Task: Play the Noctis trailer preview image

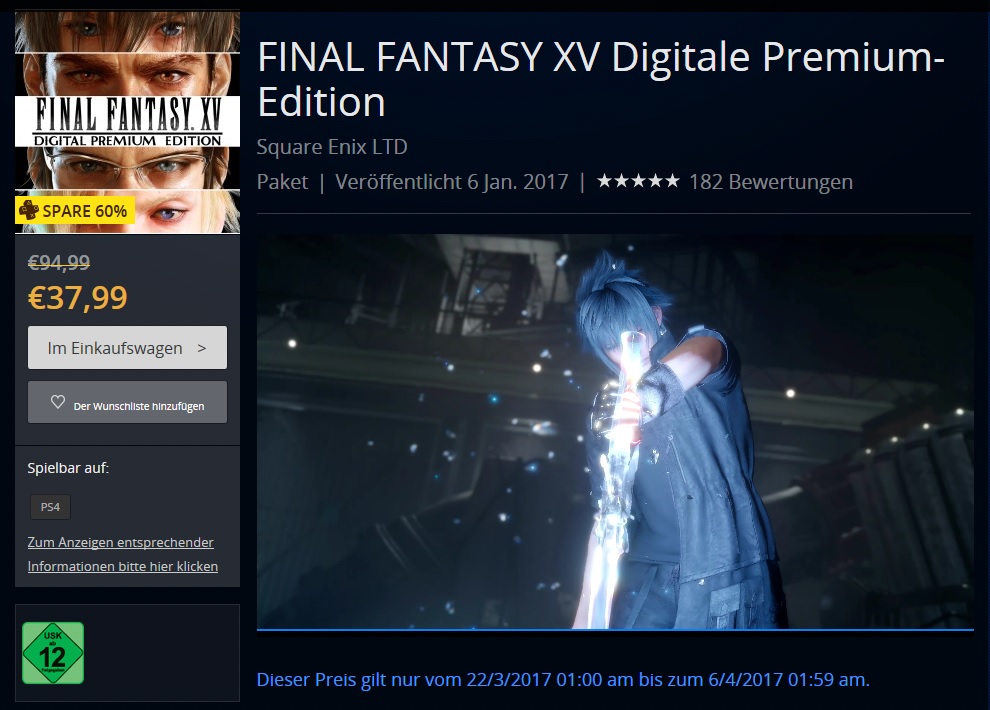Action: [x=615, y=431]
